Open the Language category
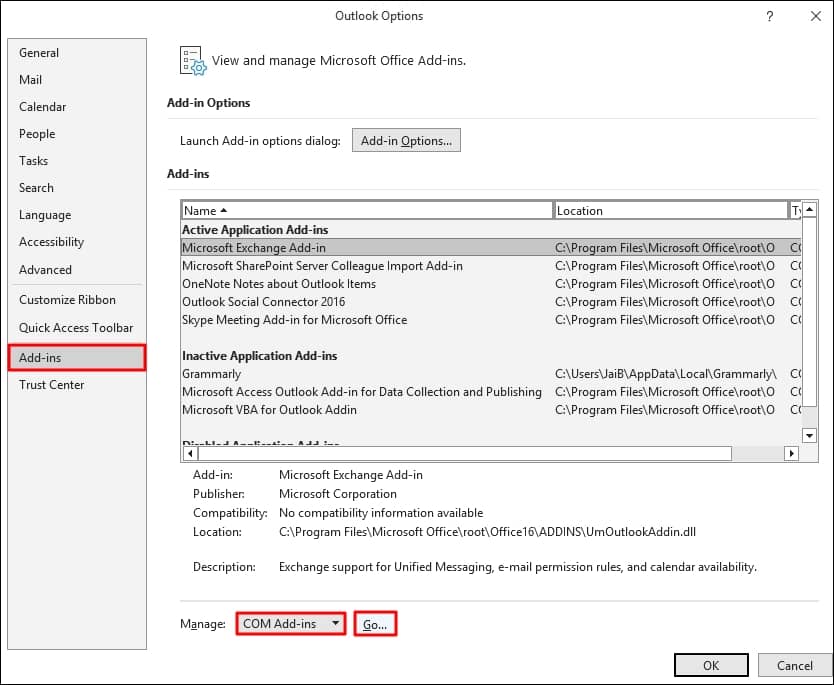 click(77, 215)
